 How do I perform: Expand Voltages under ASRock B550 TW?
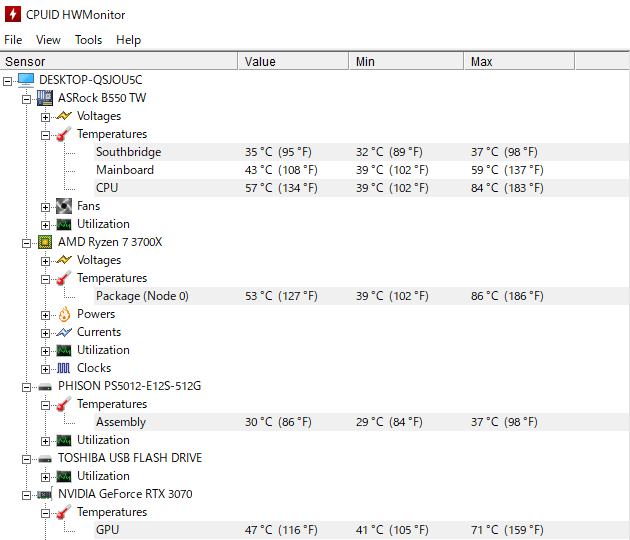click(x=45, y=117)
